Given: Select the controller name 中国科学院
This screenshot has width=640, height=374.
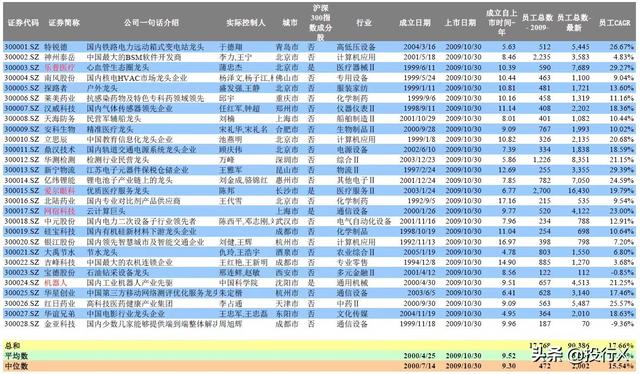Looking at the screenshot, I should 239,283.
